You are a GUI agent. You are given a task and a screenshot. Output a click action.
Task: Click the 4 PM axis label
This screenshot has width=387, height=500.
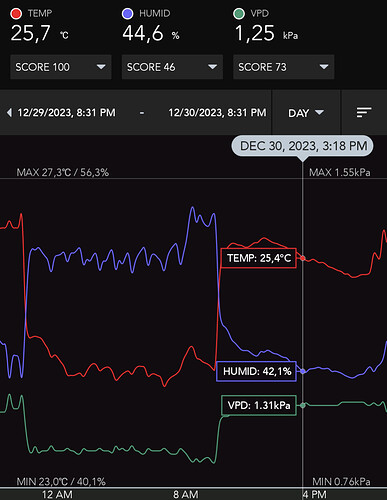tap(314, 495)
